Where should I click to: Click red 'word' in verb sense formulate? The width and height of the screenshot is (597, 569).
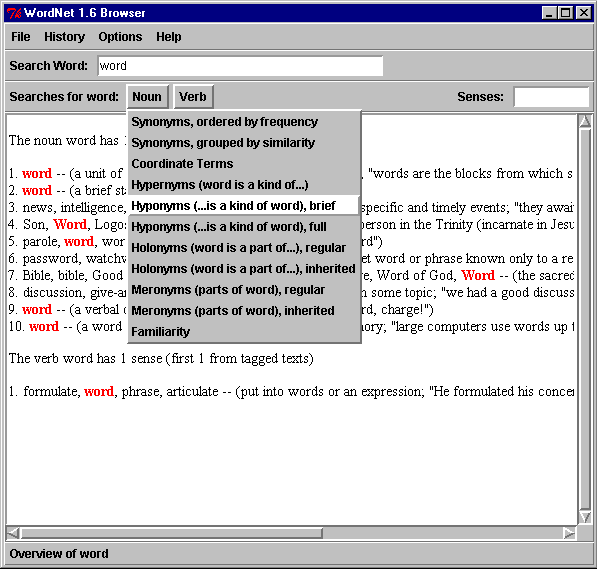99,392
